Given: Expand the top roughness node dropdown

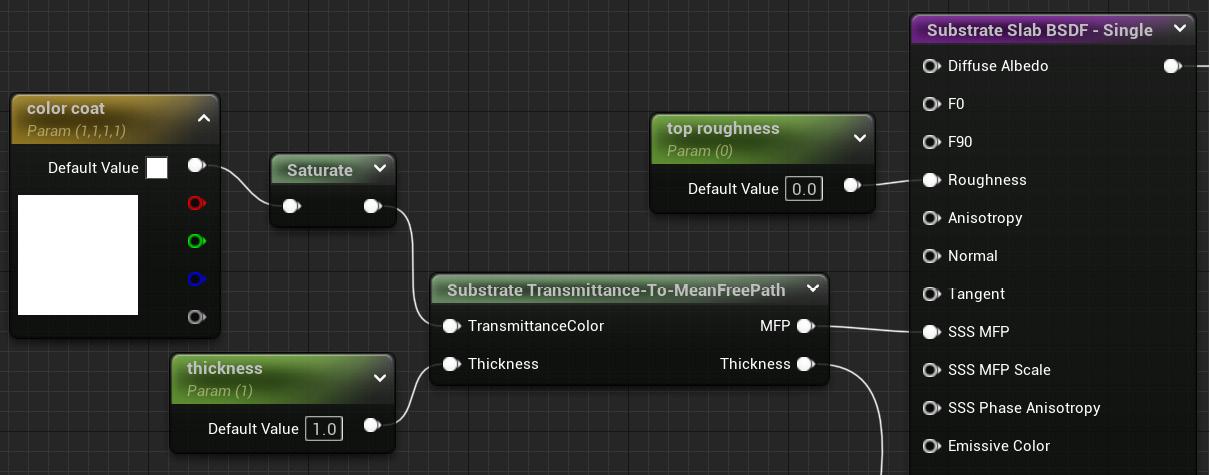Looking at the screenshot, I should (x=860, y=138).
